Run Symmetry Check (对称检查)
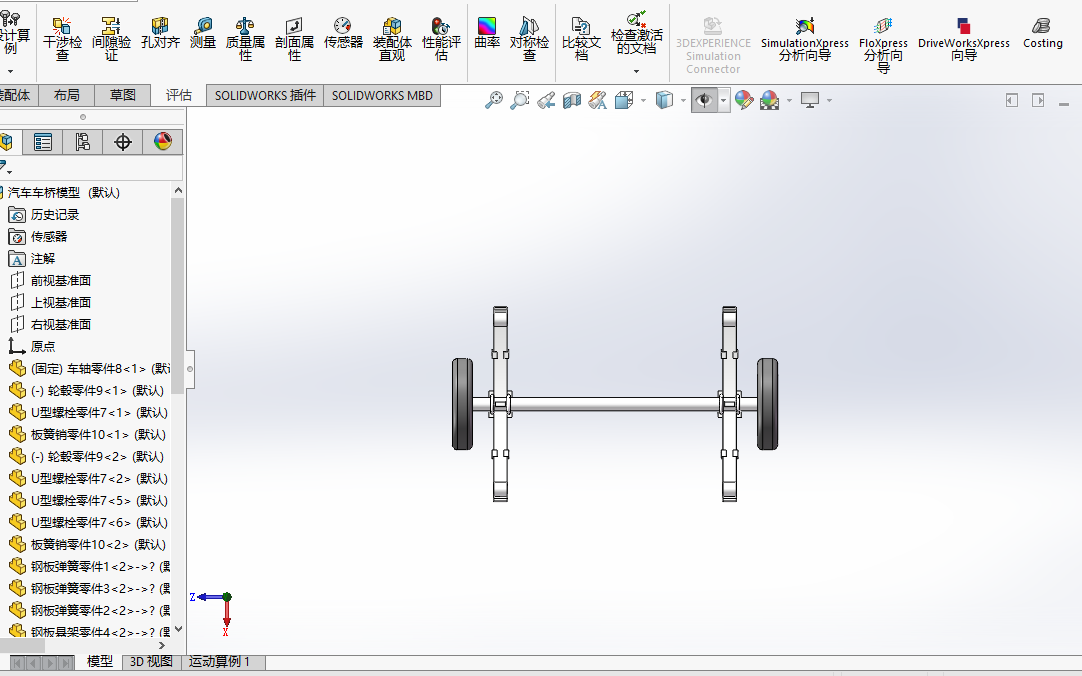 [529, 39]
